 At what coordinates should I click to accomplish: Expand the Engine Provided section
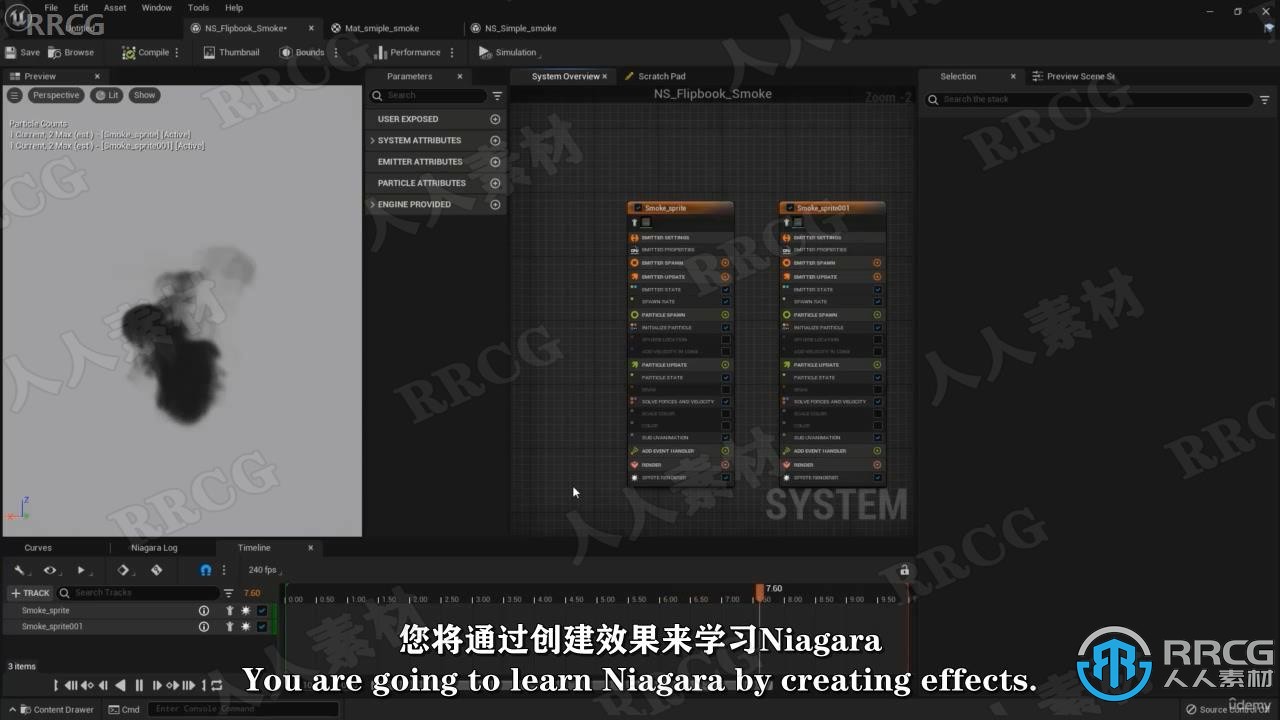373,204
